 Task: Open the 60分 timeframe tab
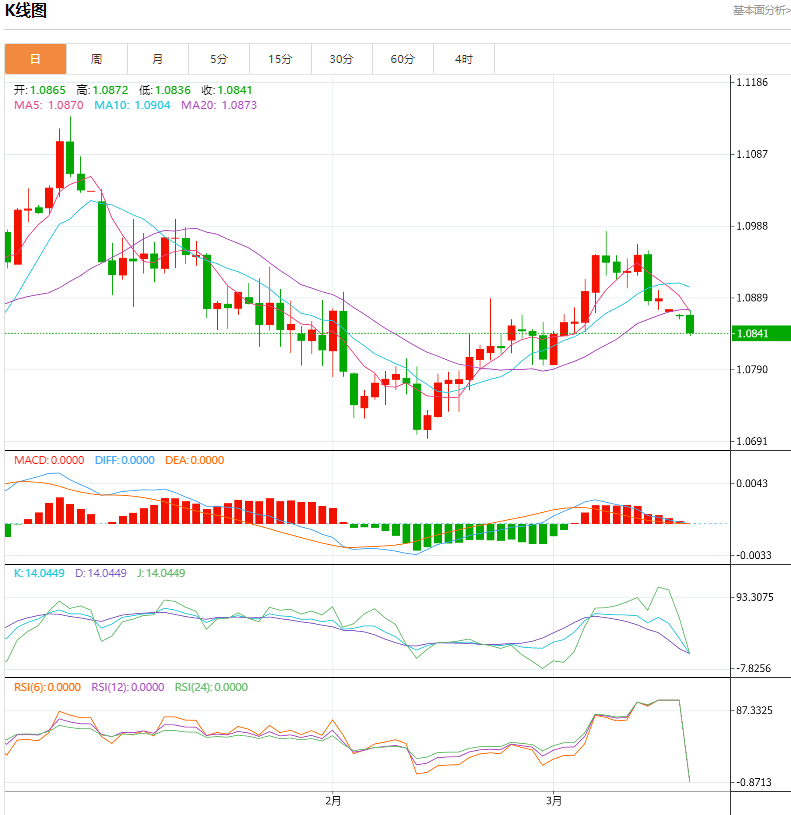[x=403, y=59]
